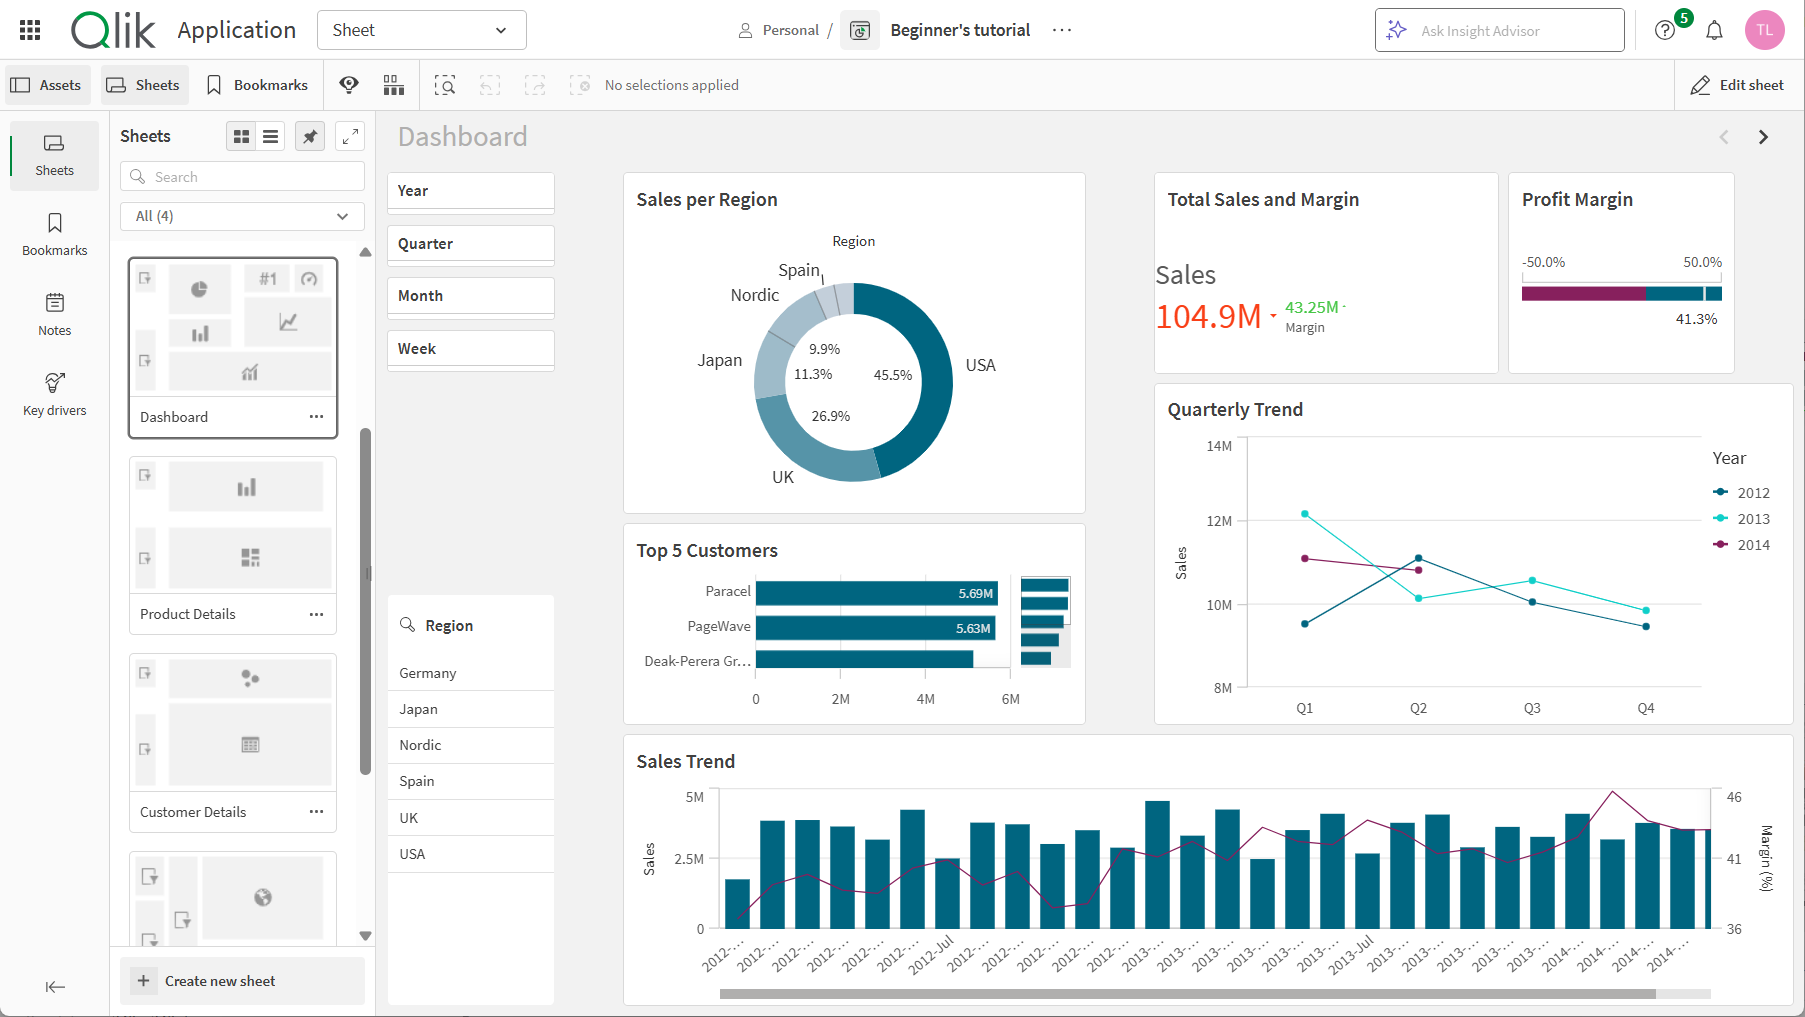Toggle the Assets panel
Image resolution: width=1805 pixels, height=1017 pixels.
pos(47,85)
